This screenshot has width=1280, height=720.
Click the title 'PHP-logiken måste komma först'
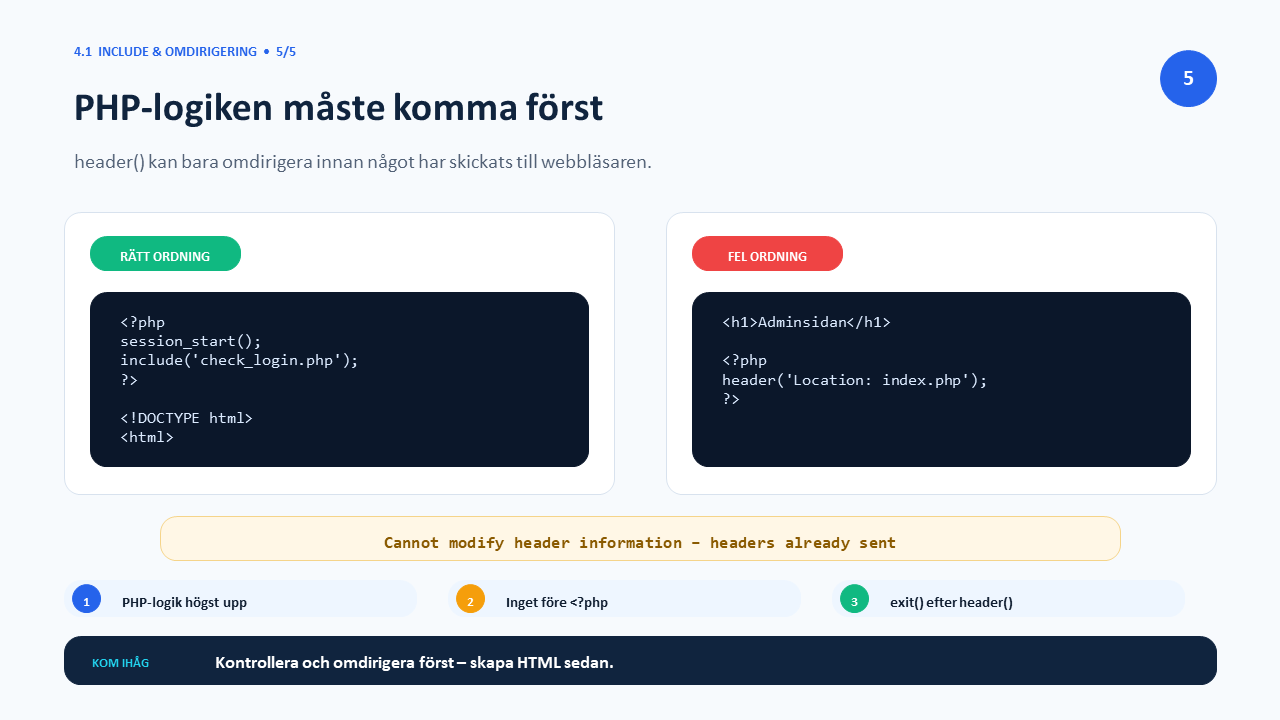[x=338, y=108]
